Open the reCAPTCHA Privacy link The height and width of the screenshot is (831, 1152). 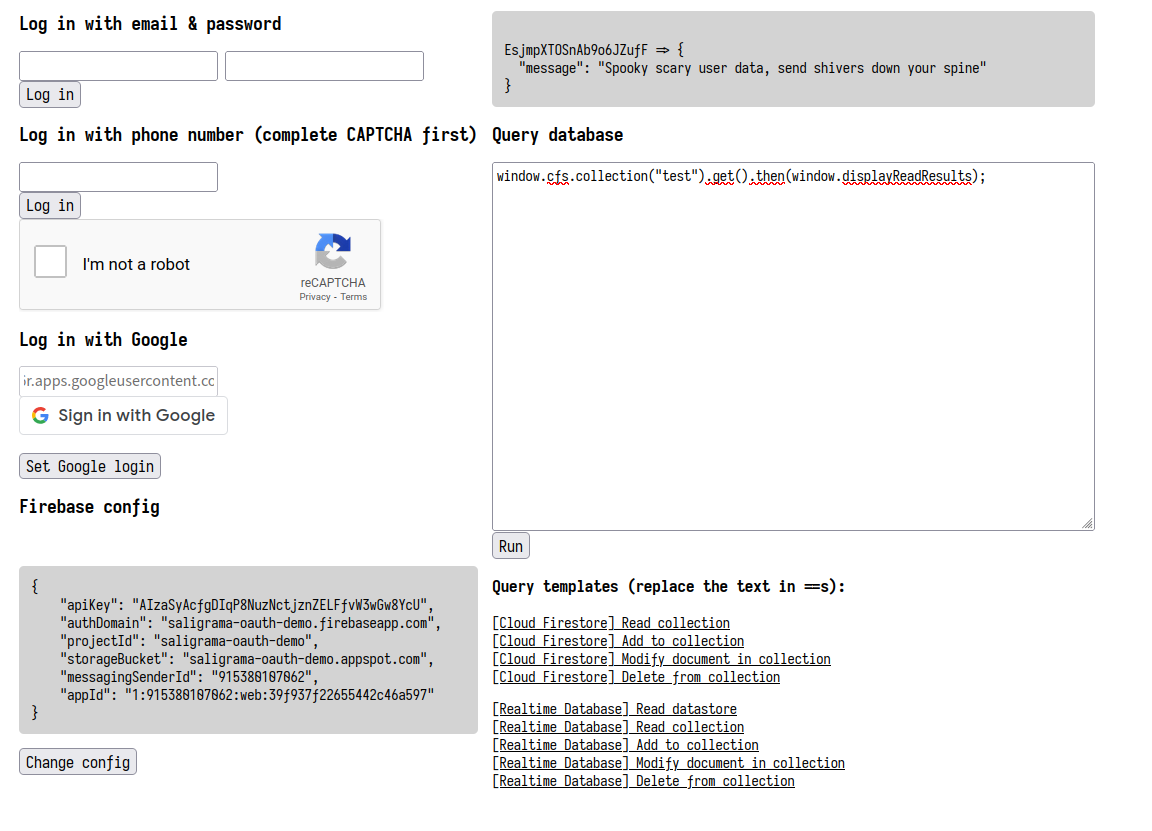click(314, 297)
